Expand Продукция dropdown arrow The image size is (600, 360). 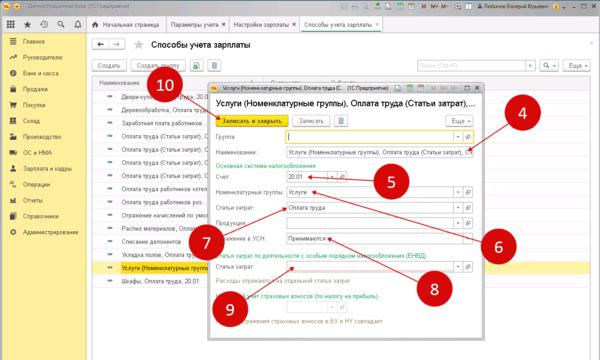[x=458, y=223]
